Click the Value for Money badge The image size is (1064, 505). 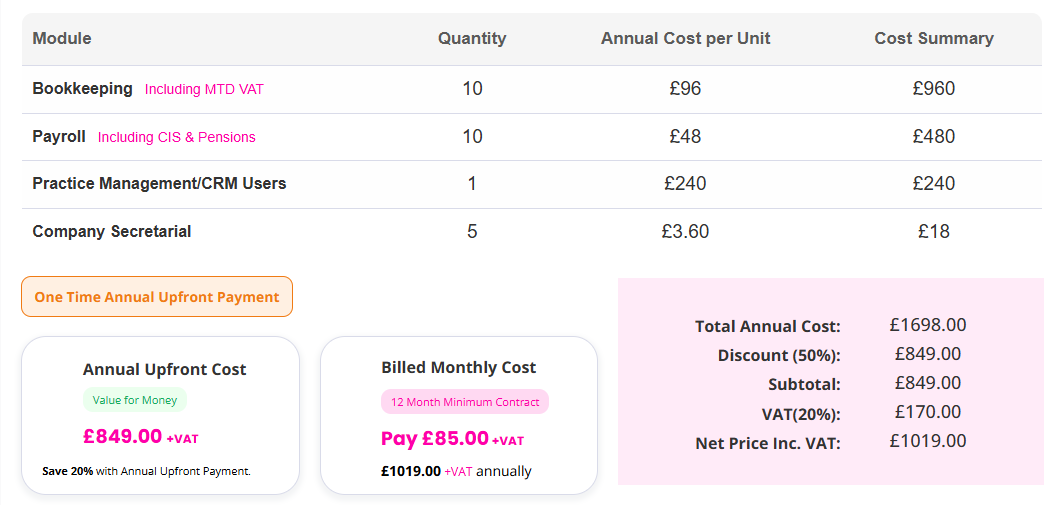135,400
